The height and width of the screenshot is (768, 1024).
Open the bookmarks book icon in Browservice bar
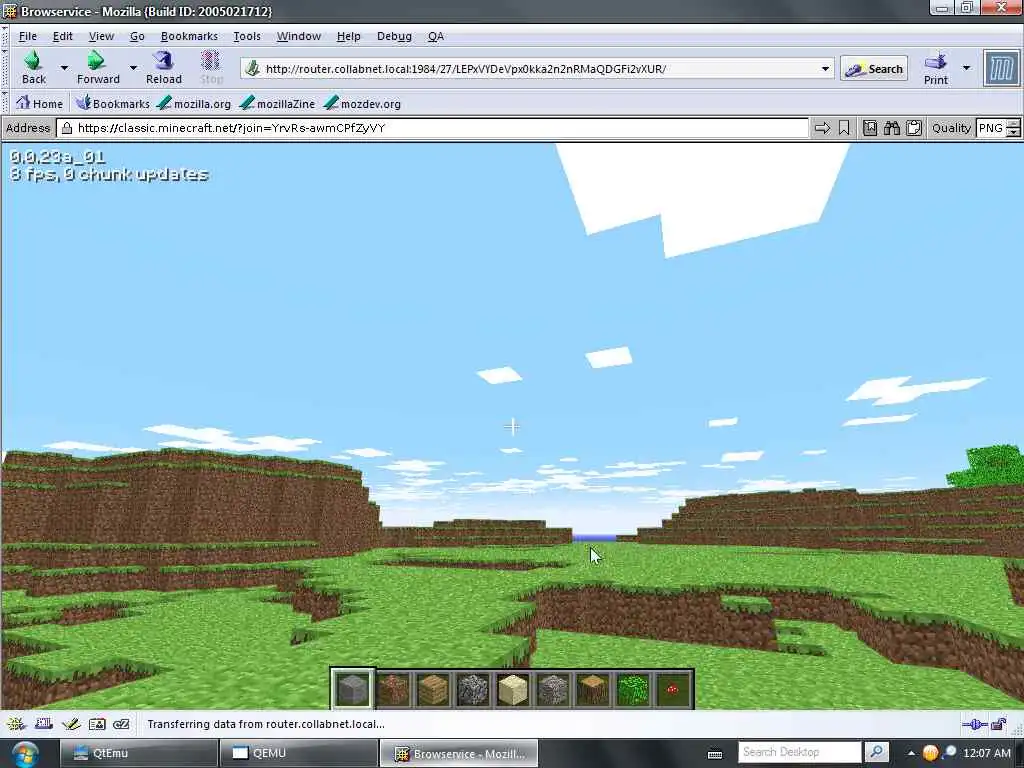point(869,128)
